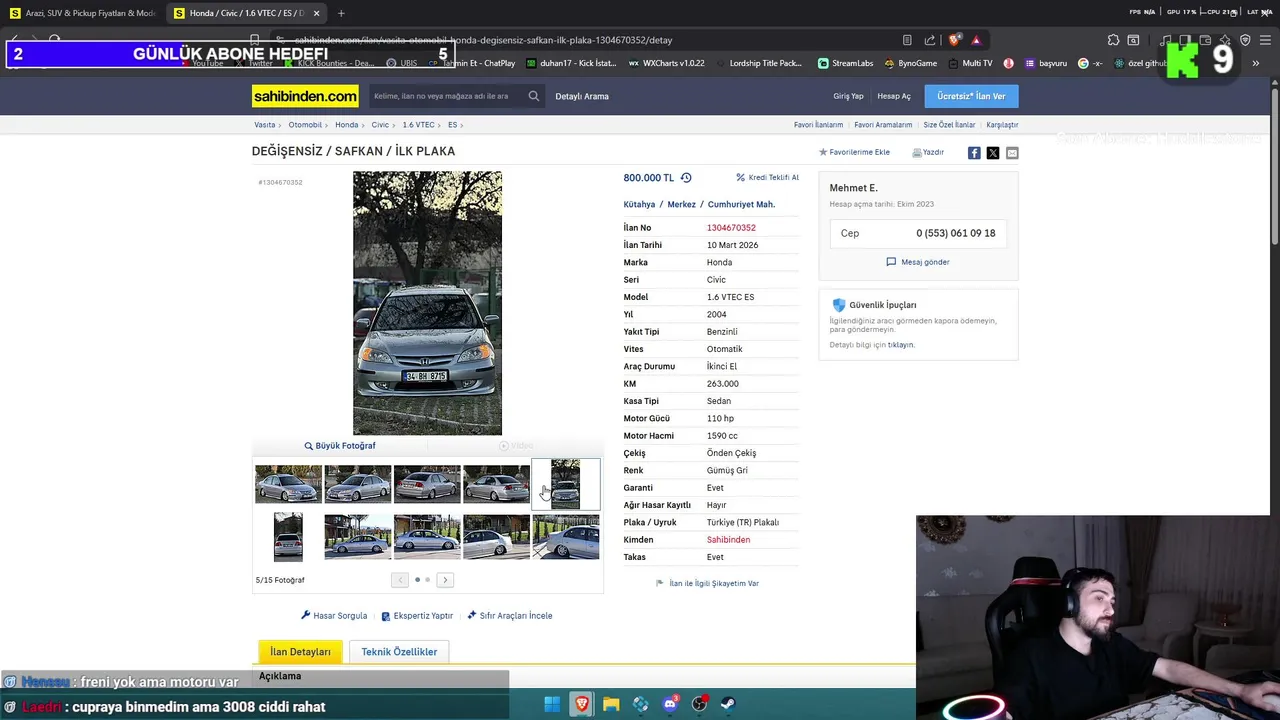Click the tıklayın link in Güvenlik İpuçları
The height and width of the screenshot is (720, 1280).
point(901,345)
